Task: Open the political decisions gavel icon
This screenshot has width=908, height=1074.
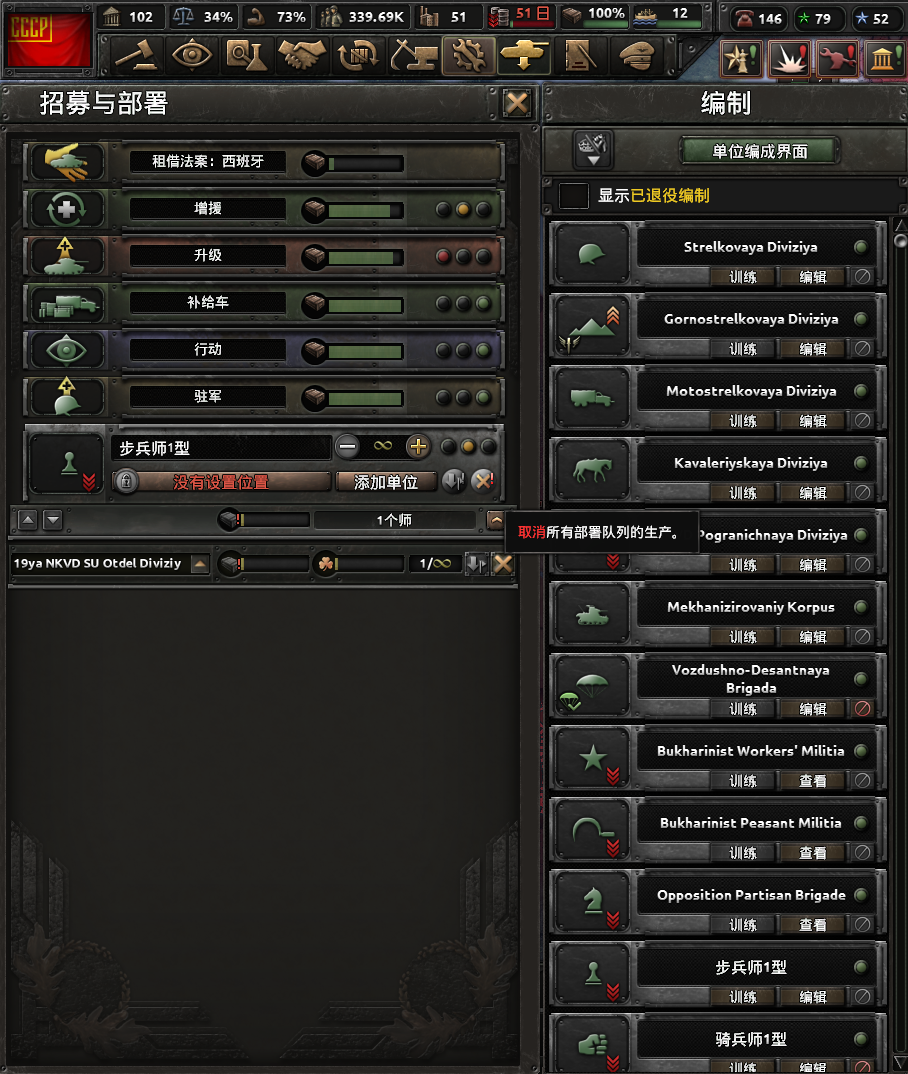Action: 136,55
